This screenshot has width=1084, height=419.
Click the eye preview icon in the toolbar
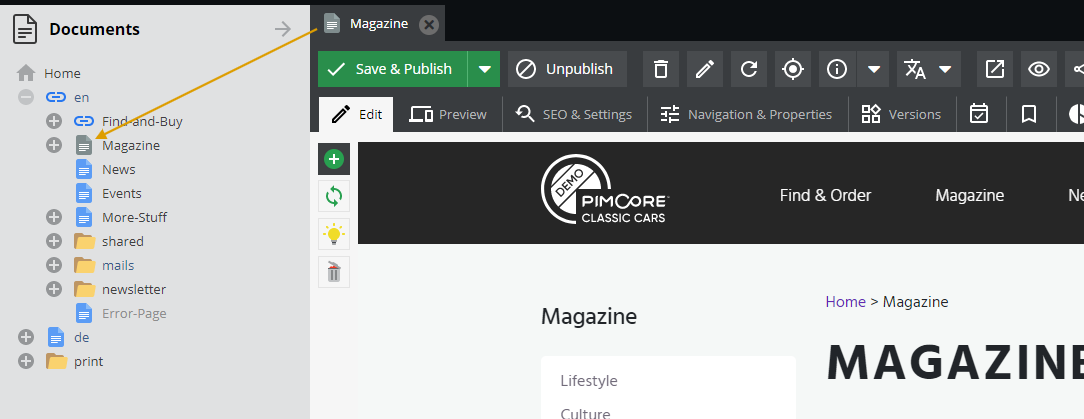click(1039, 69)
